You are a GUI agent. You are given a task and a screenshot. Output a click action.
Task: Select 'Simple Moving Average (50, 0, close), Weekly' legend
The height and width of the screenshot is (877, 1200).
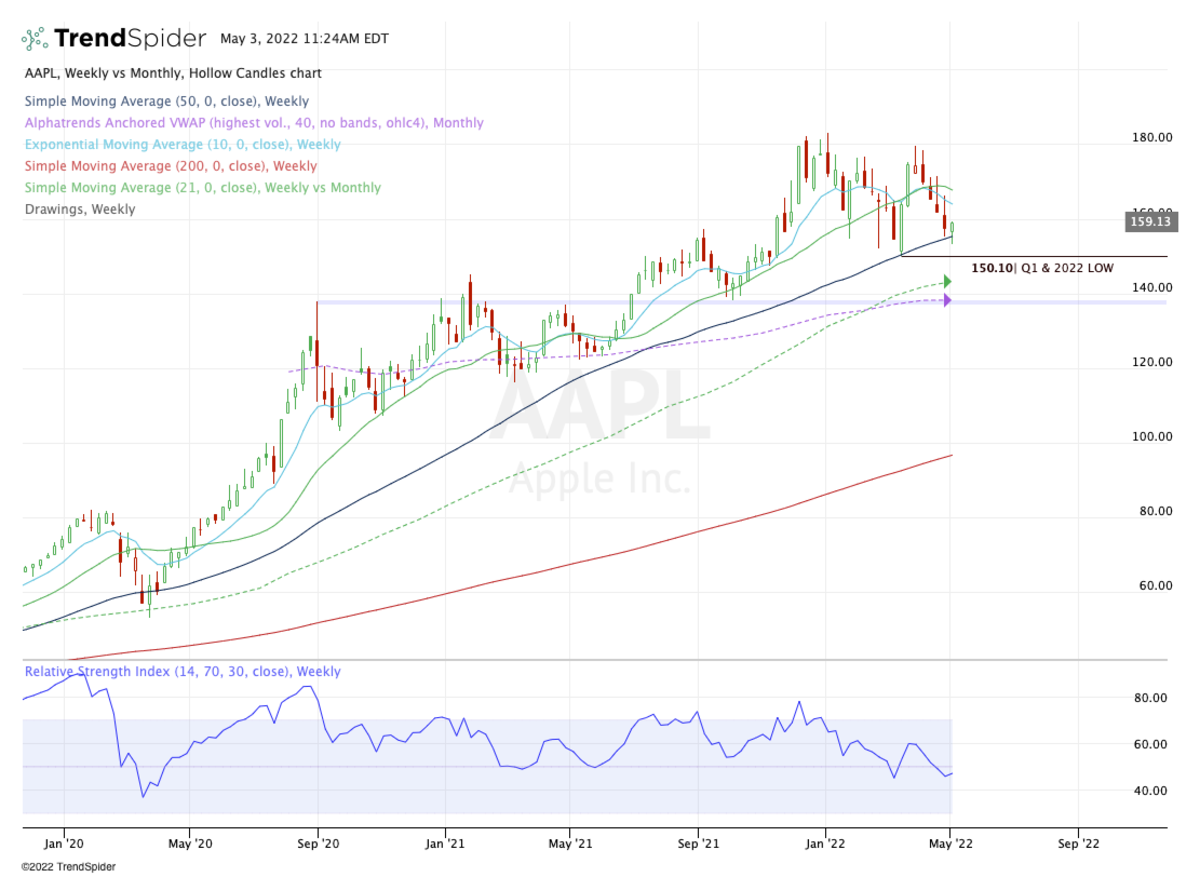click(x=167, y=101)
